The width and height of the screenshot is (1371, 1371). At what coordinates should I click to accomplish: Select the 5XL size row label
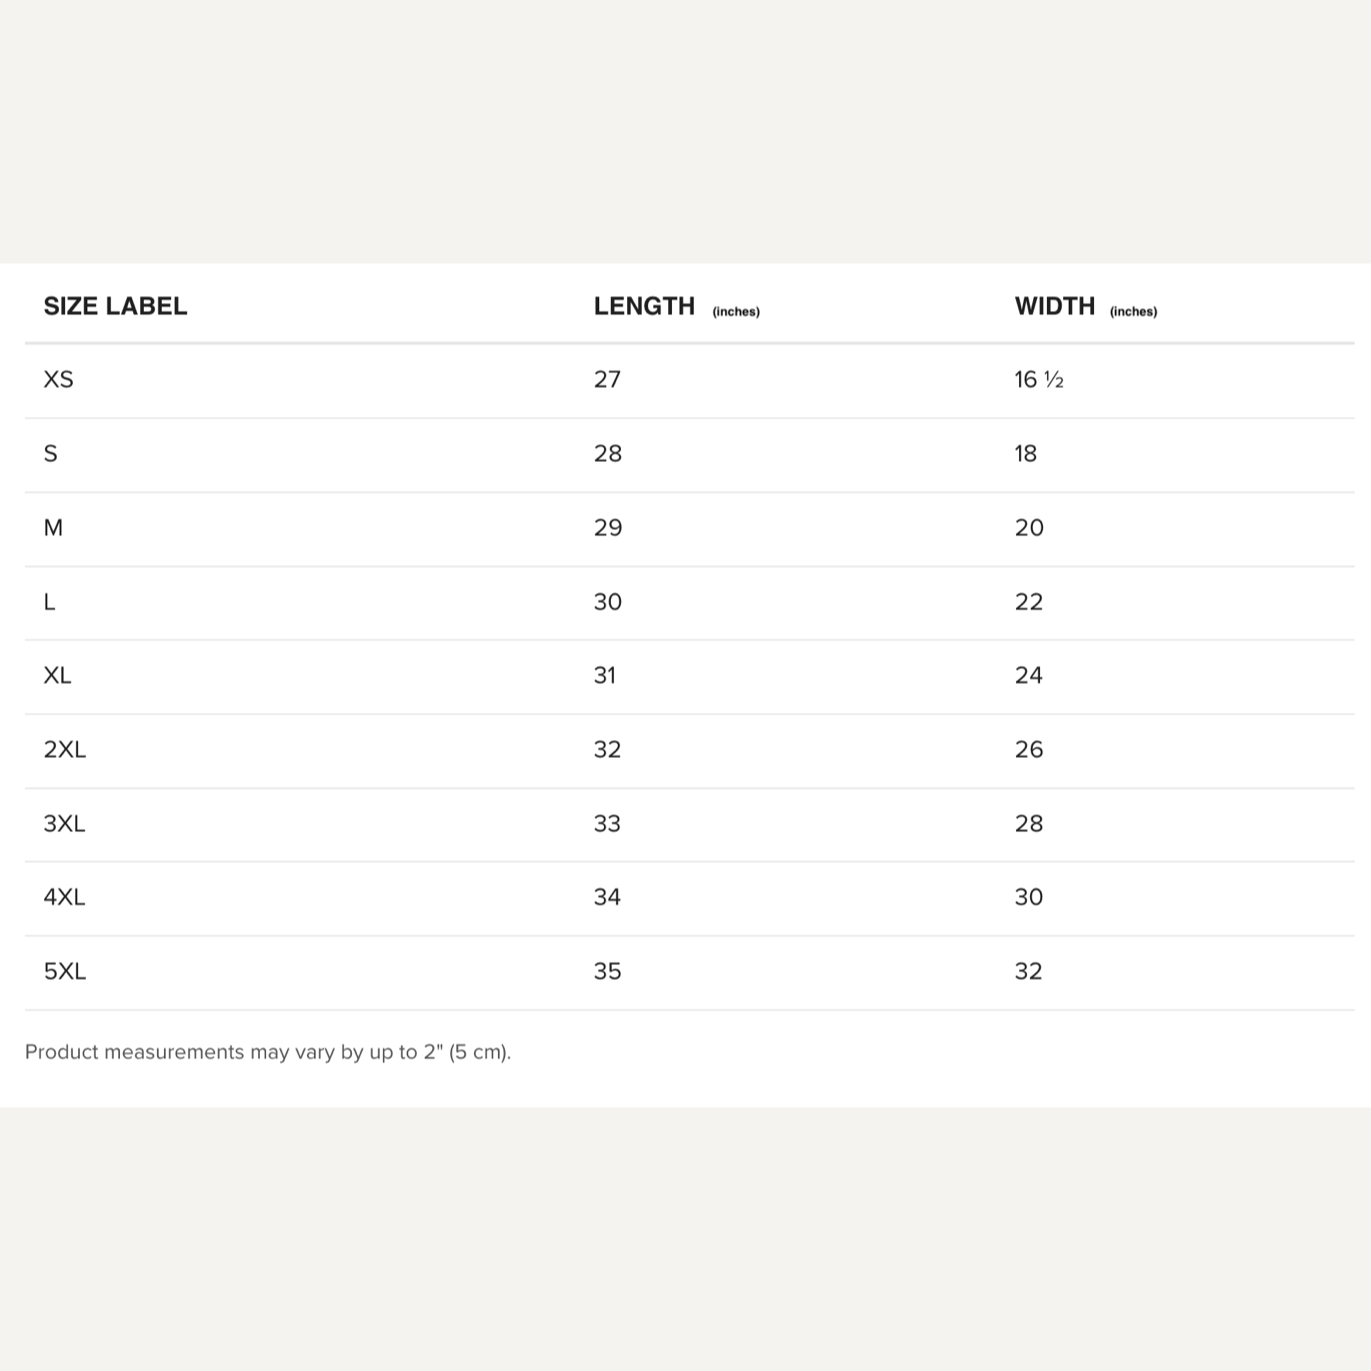click(64, 971)
